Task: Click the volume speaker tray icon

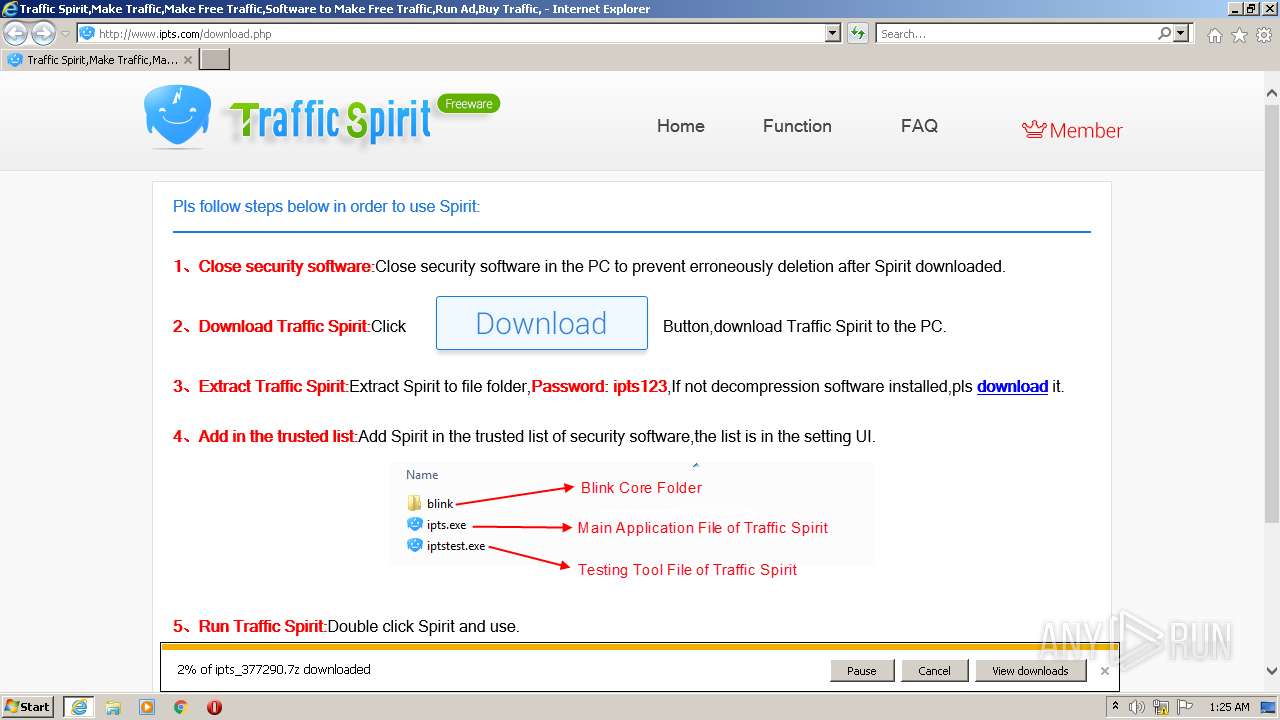Action: (x=1137, y=707)
